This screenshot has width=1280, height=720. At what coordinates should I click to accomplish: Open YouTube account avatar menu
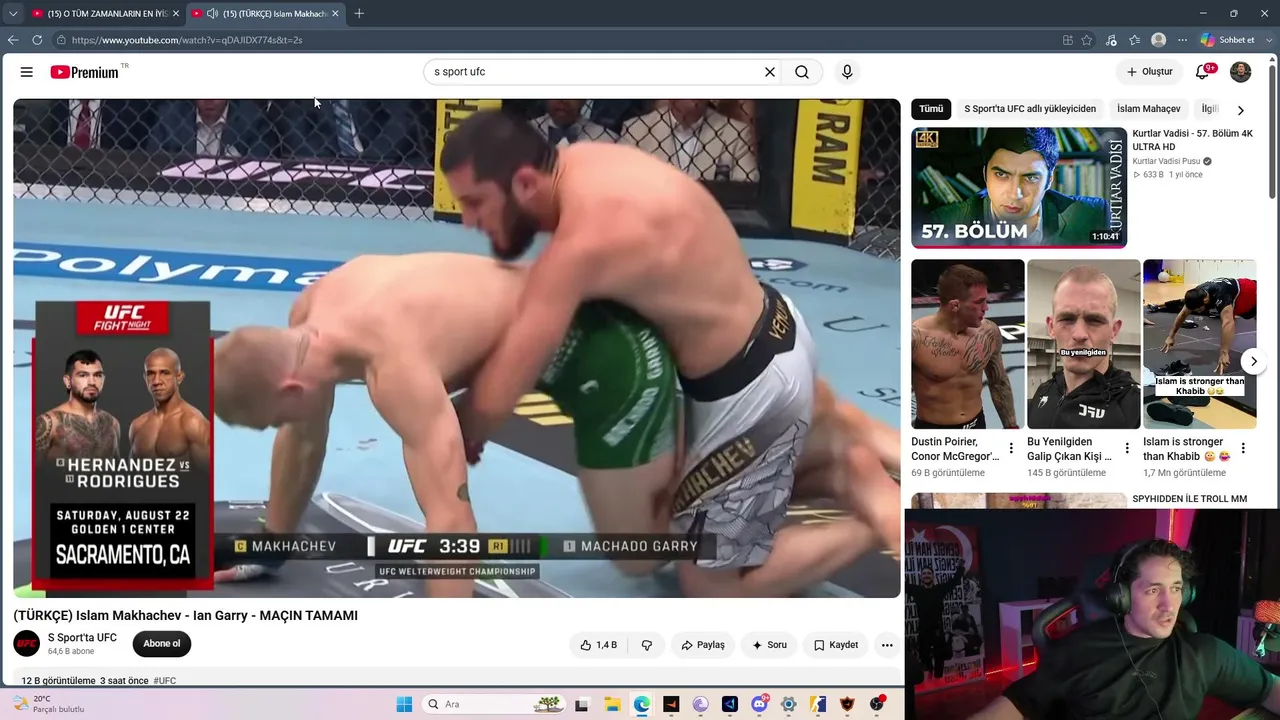(1240, 72)
